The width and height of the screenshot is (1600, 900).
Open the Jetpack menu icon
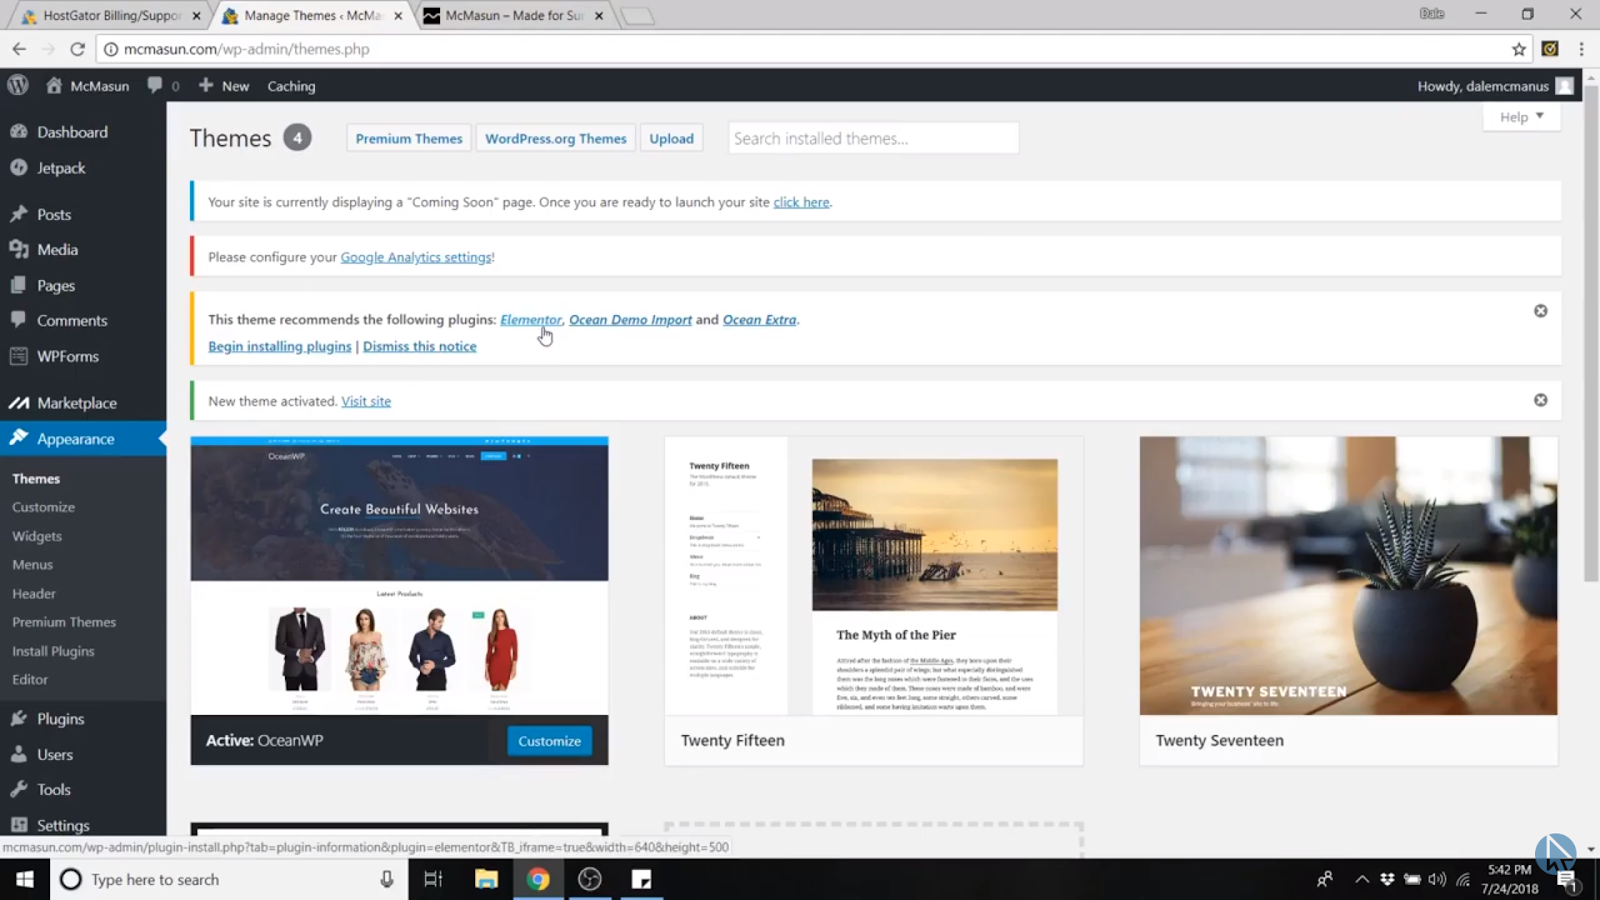[19, 168]
